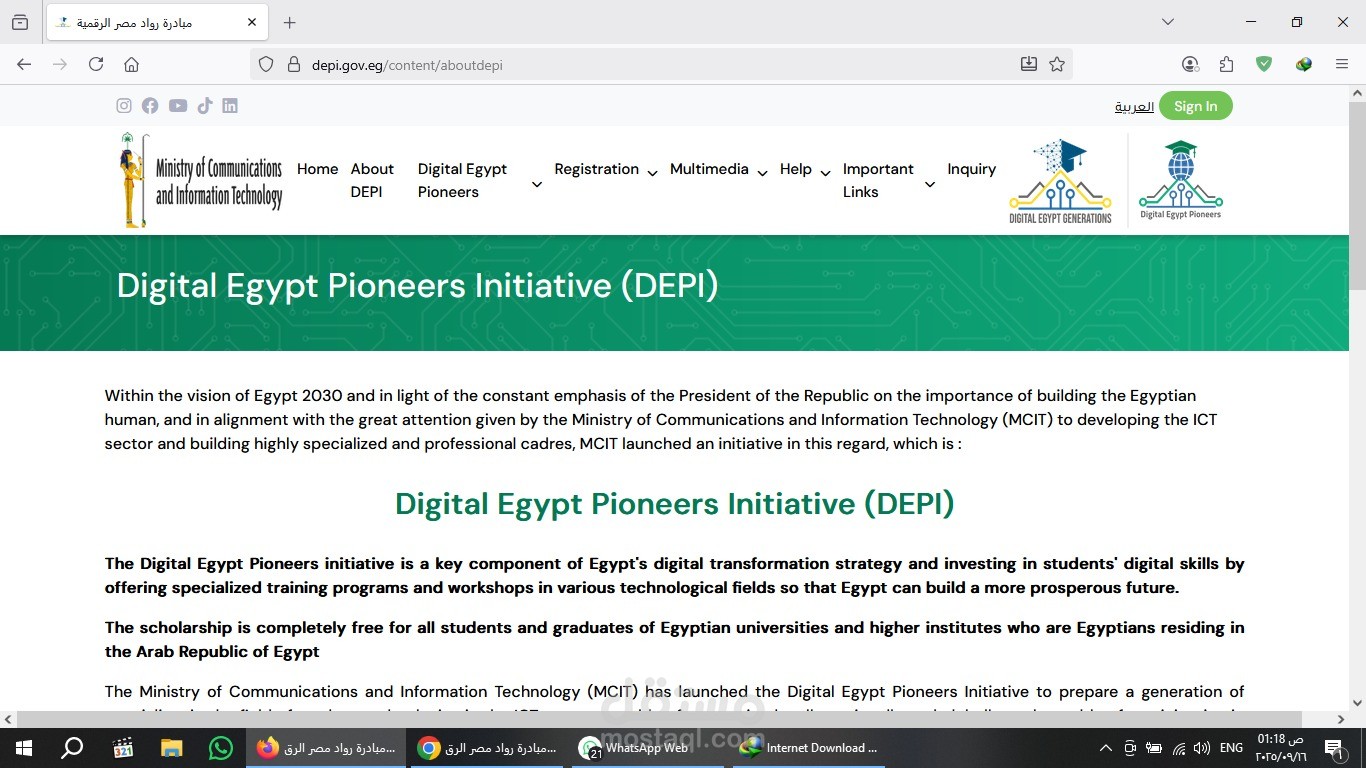Open the About DEPI nav item

click(x=372, y=180)
